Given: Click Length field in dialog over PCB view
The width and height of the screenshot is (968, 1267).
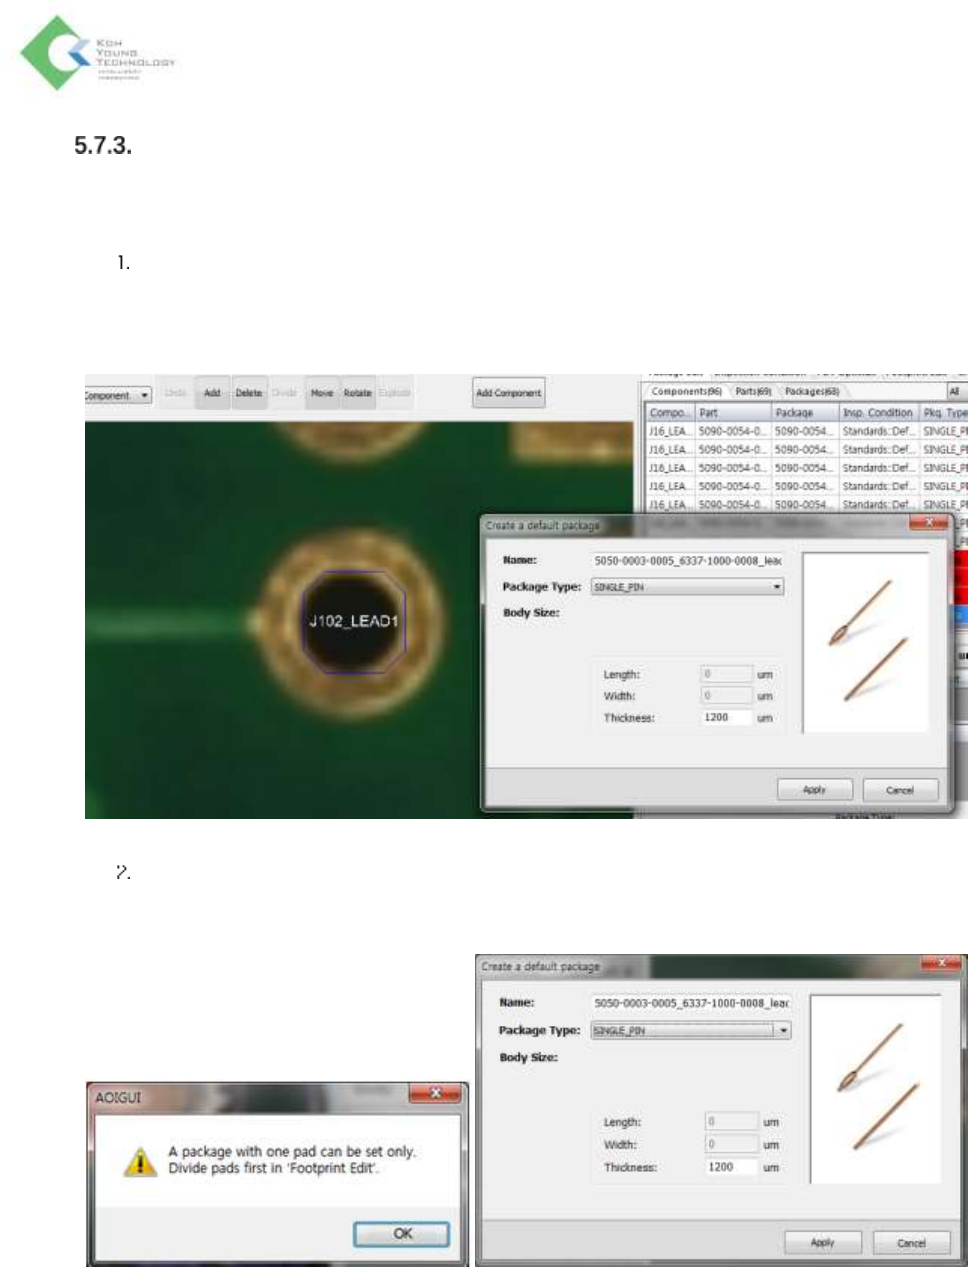Looking at the screenshot, I should (x=726, y=674).
